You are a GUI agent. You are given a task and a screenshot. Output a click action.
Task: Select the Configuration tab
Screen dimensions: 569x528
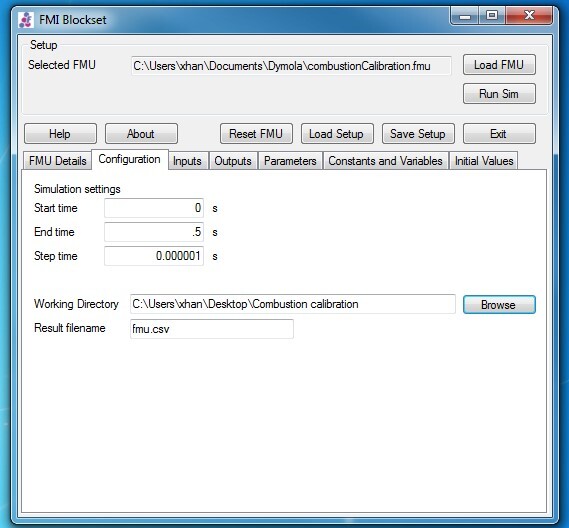tap(130, 159)
